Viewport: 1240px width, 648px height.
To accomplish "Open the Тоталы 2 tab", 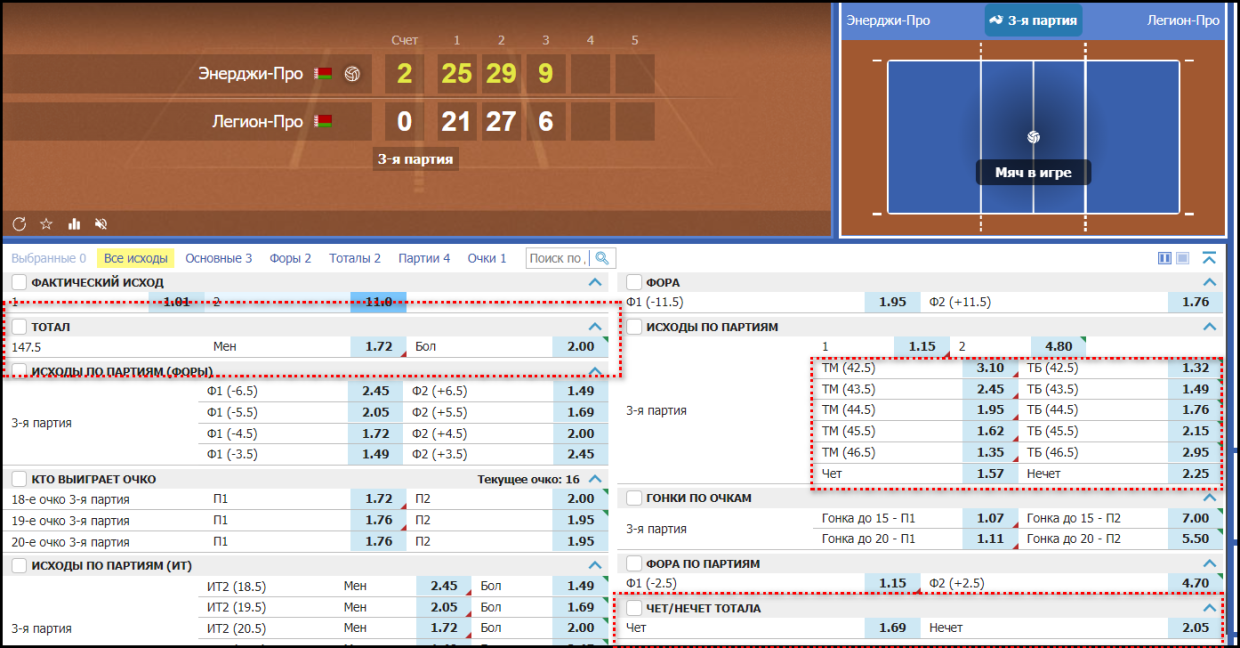I will point(355,258).
